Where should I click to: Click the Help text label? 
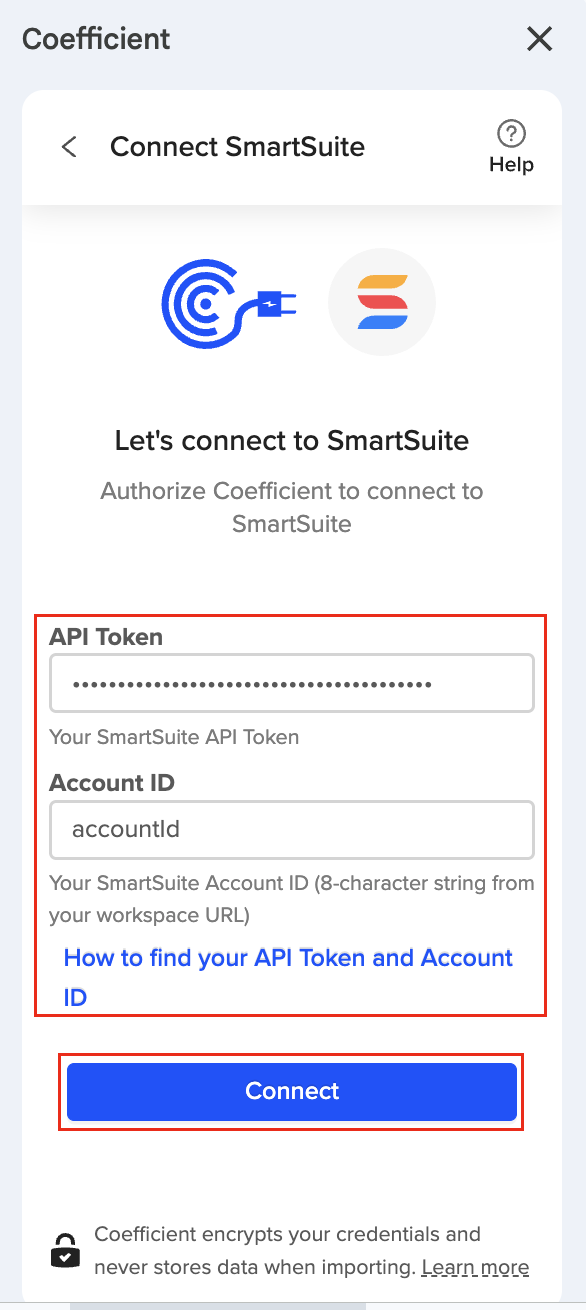coord(511,165)
